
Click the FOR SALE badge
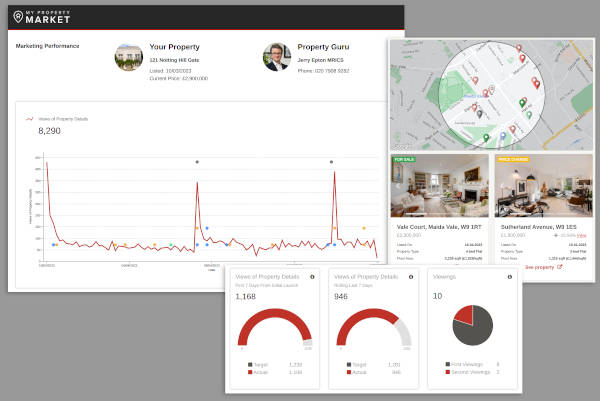404,159
